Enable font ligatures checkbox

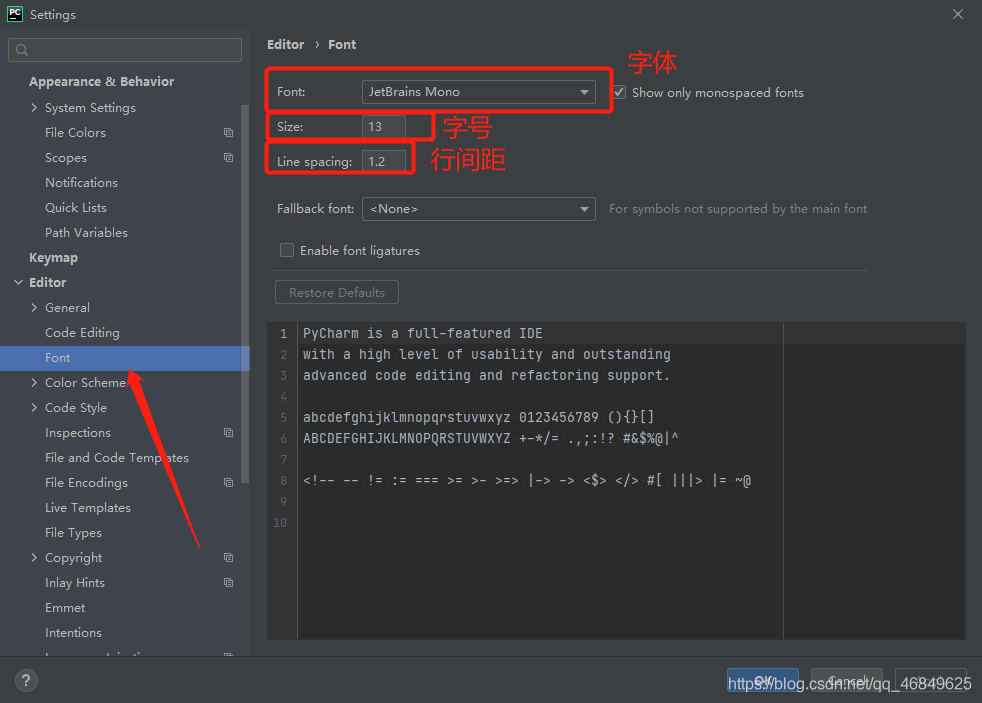[287, 250]
